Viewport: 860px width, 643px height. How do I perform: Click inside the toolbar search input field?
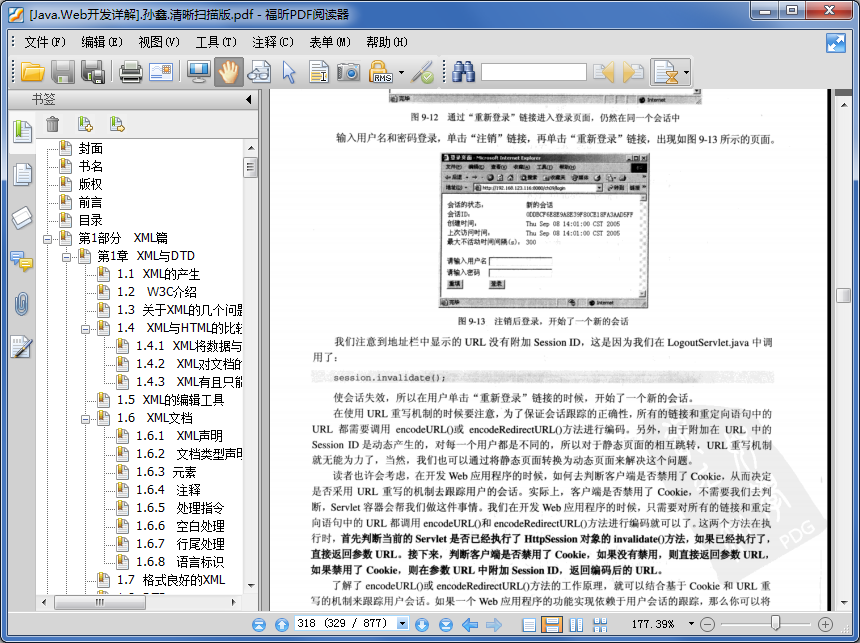535,72
